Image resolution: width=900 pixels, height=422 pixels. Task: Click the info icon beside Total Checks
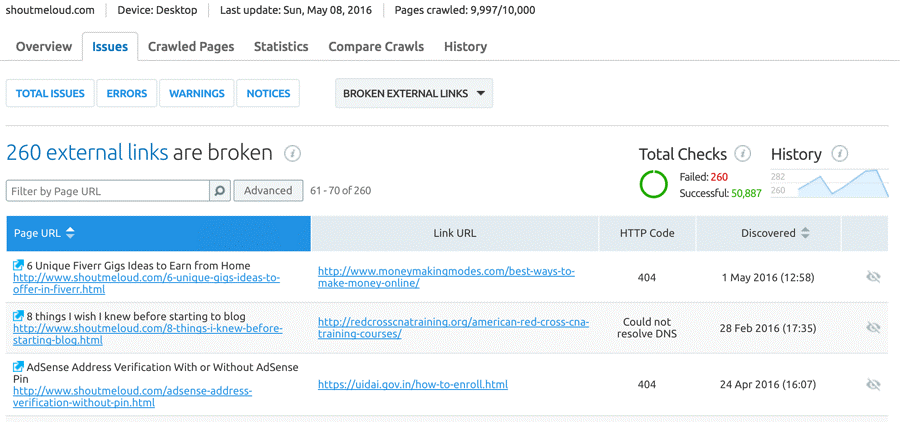743,153
